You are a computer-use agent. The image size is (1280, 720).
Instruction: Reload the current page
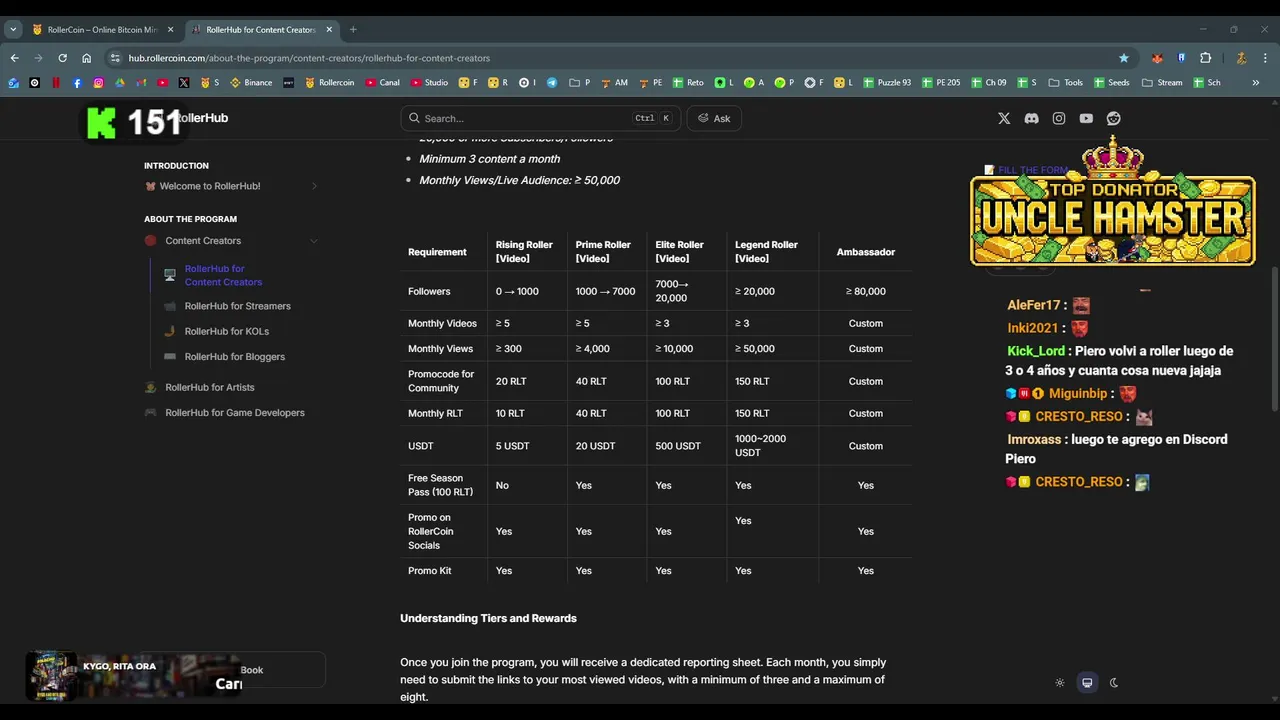point(62,58)
